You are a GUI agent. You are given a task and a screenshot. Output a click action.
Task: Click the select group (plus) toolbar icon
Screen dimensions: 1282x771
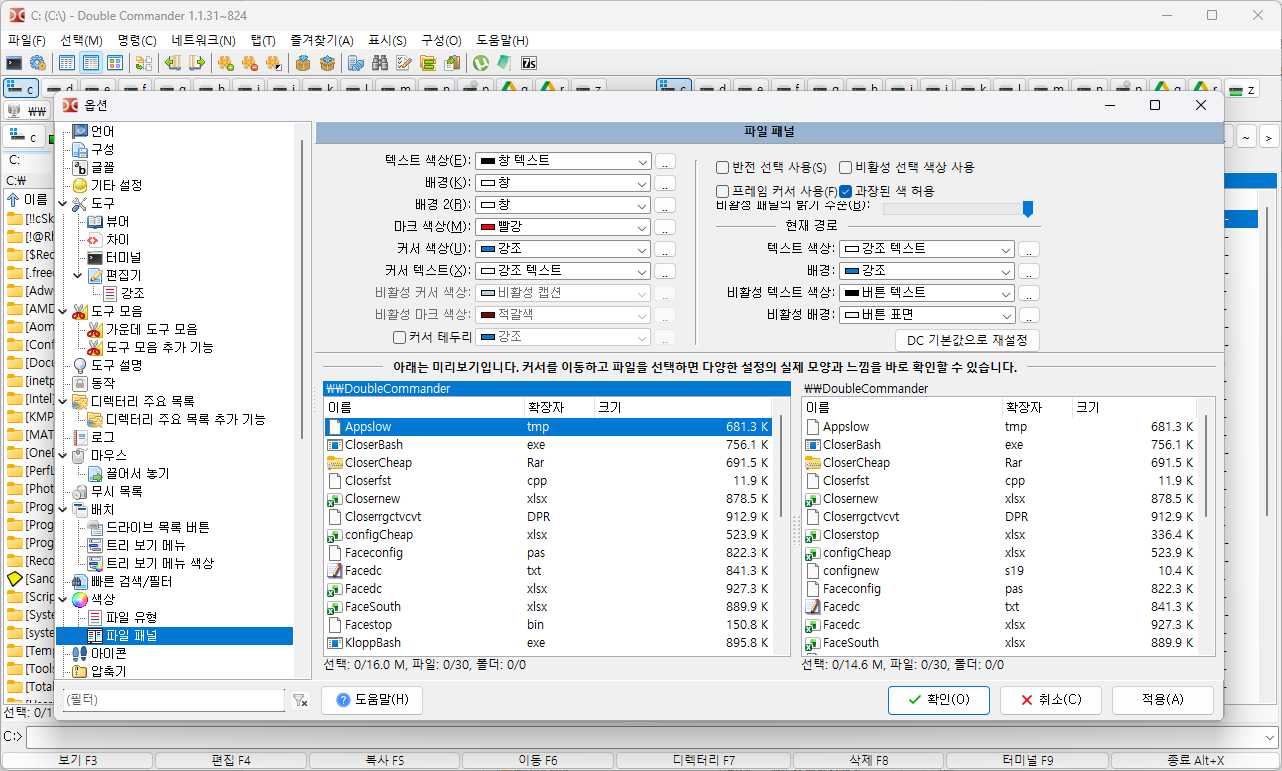[226, 63]
